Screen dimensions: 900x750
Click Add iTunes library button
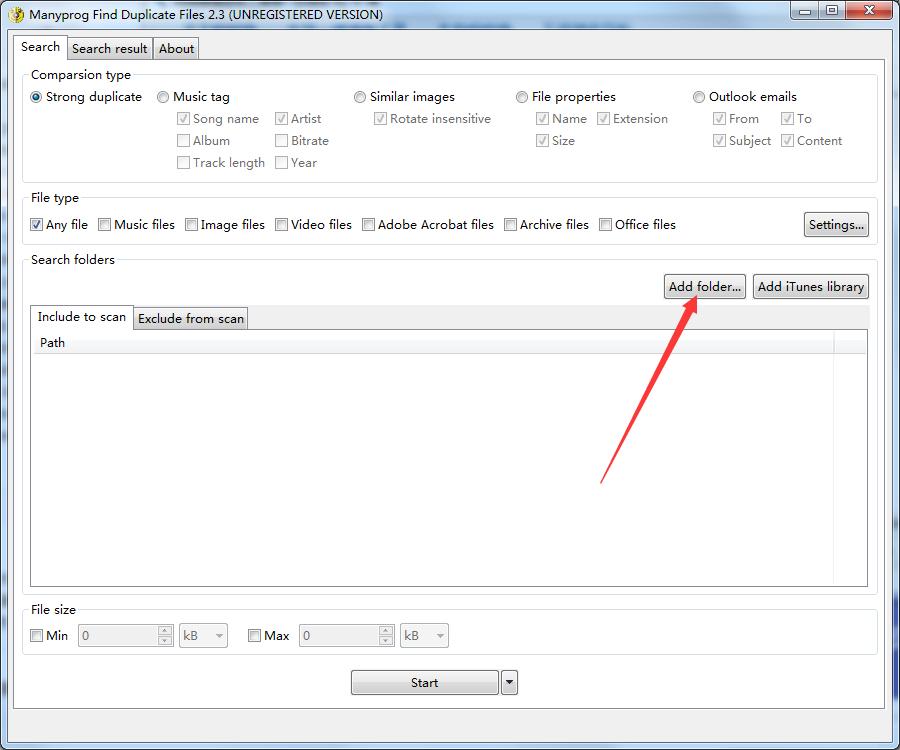tap(810, 286)
